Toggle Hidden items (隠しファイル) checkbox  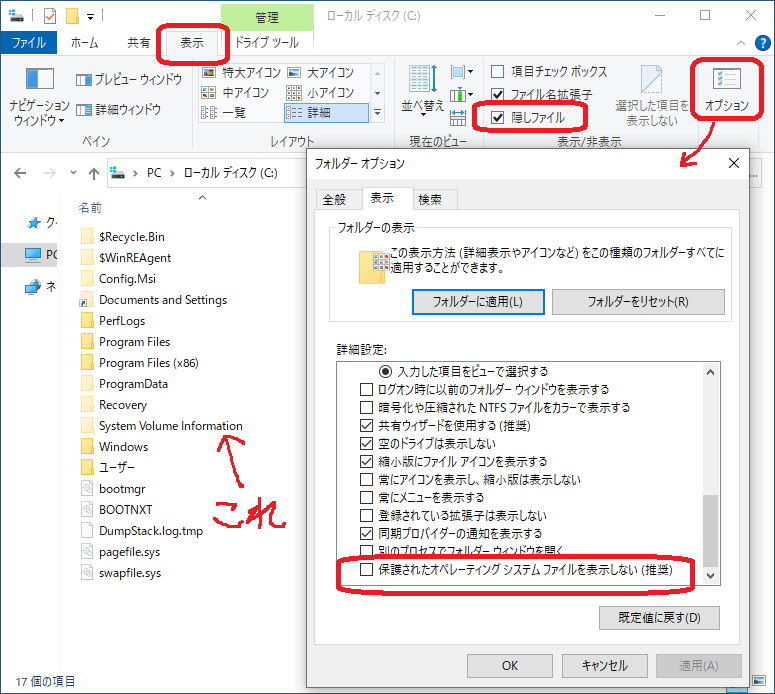497,118
